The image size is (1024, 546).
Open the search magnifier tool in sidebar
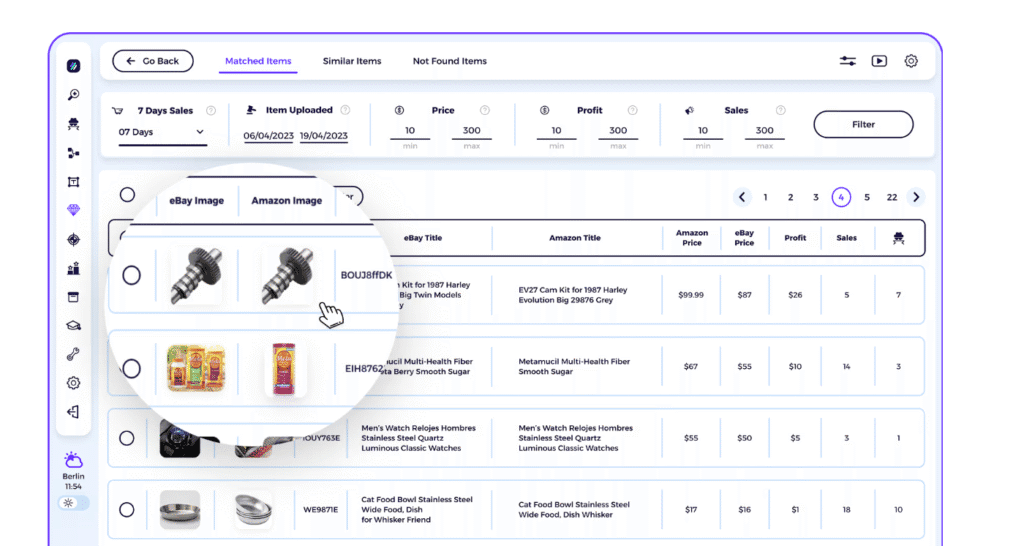click(x=73, y=95)
